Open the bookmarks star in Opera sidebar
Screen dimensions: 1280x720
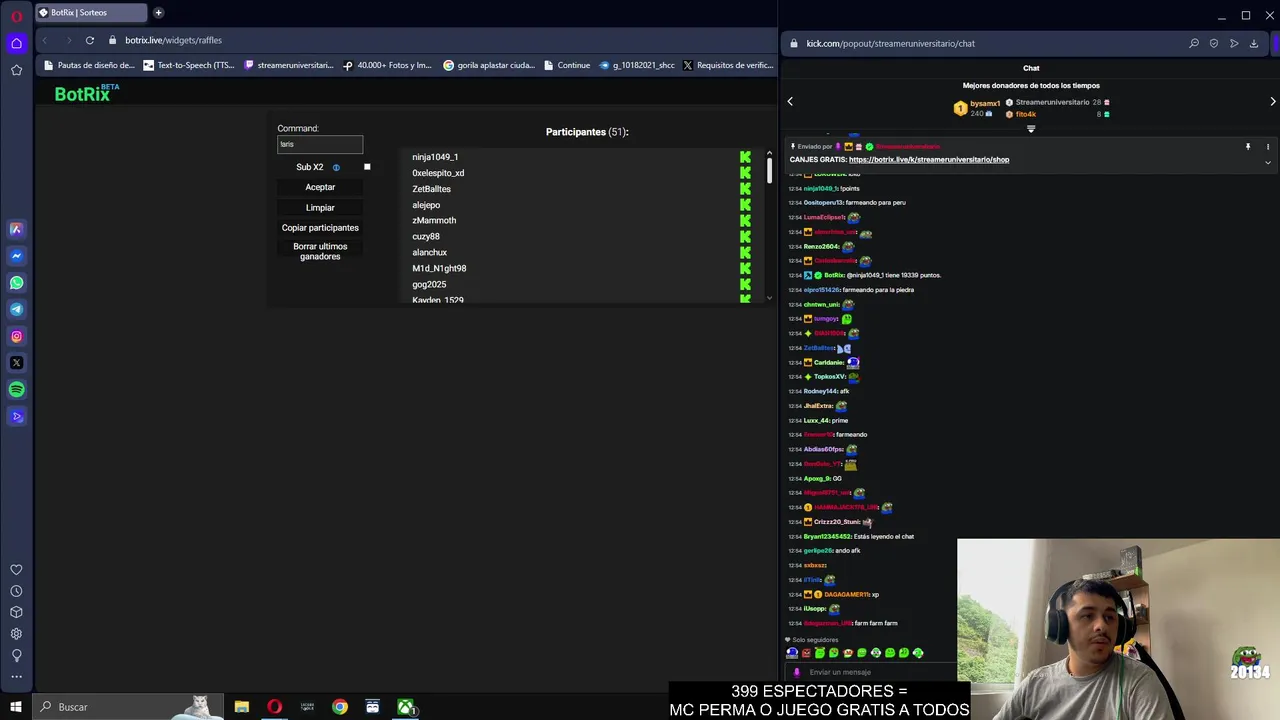click(16, 70)
